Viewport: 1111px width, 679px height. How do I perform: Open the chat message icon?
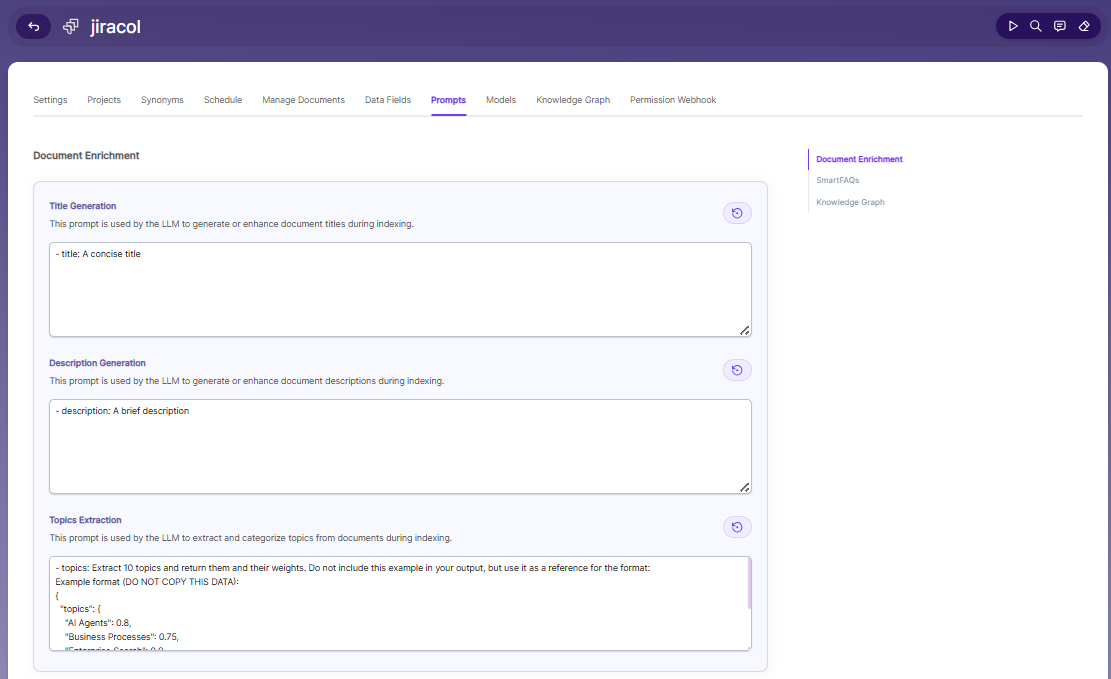point(1060,26)
